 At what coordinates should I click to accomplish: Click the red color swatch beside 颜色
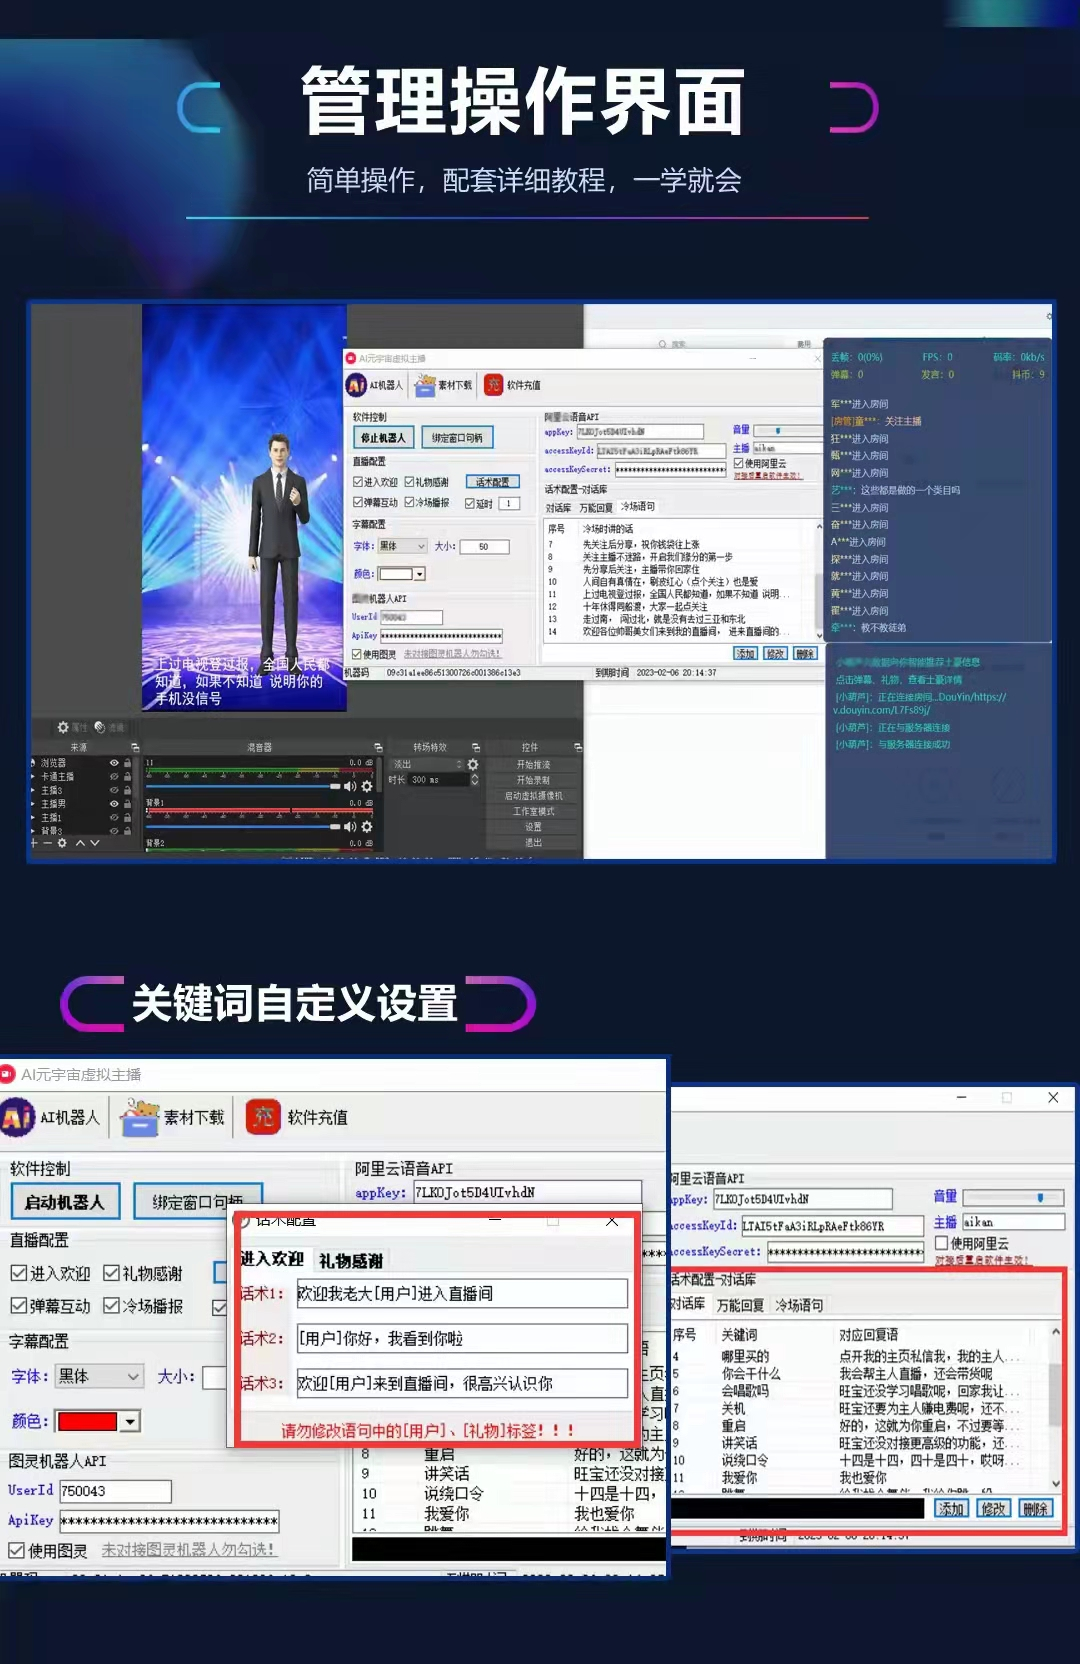pyautogui.click(x=87, y=1421)
